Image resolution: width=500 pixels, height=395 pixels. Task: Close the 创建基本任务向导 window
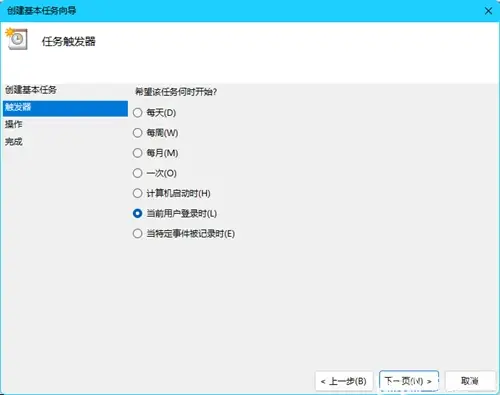(488, 11)
